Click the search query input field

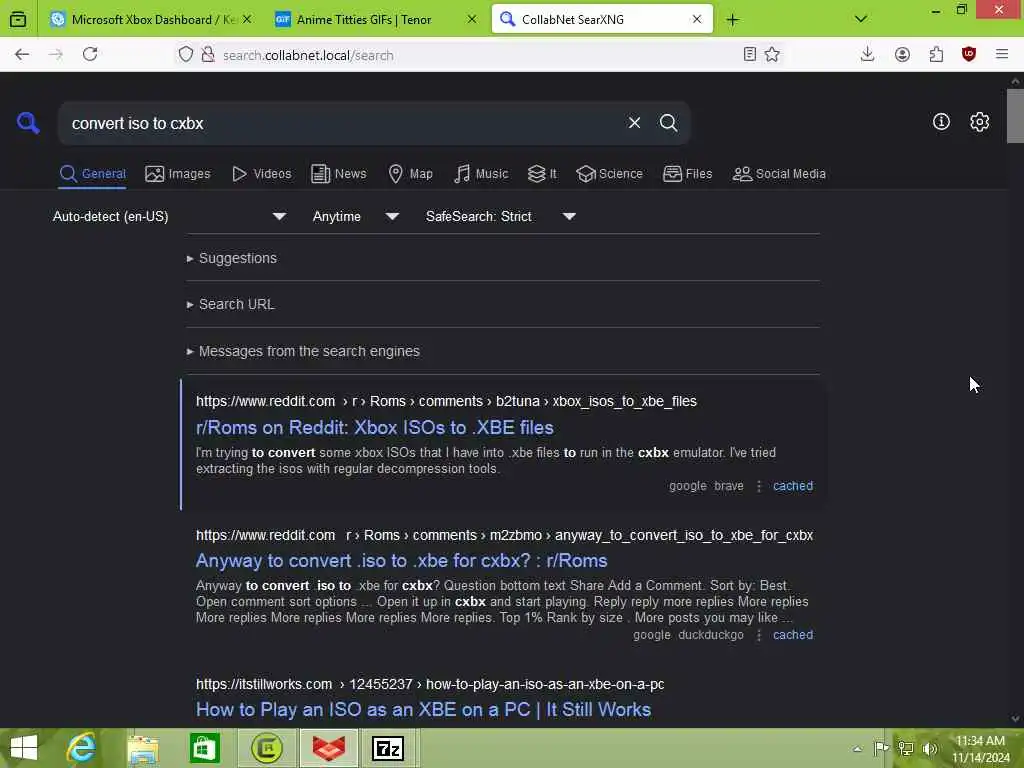pos(343,123)
